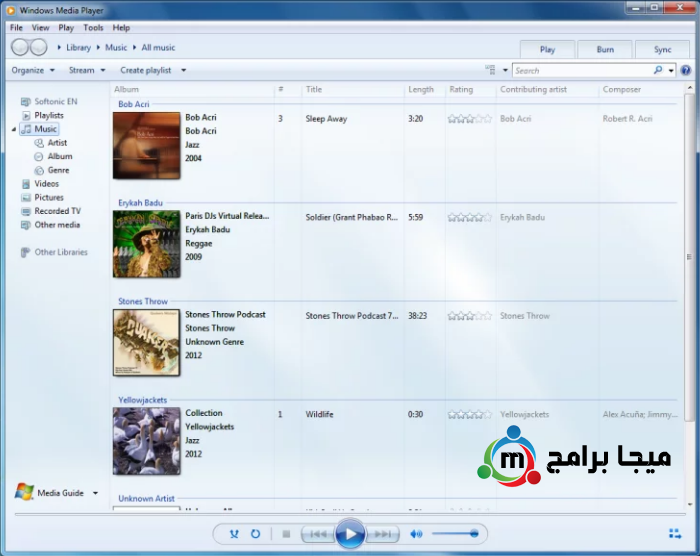The width and height of the screenshot is (700, 556).
Task: Click All music in the breadcrumb
Action: coord(158,47)
